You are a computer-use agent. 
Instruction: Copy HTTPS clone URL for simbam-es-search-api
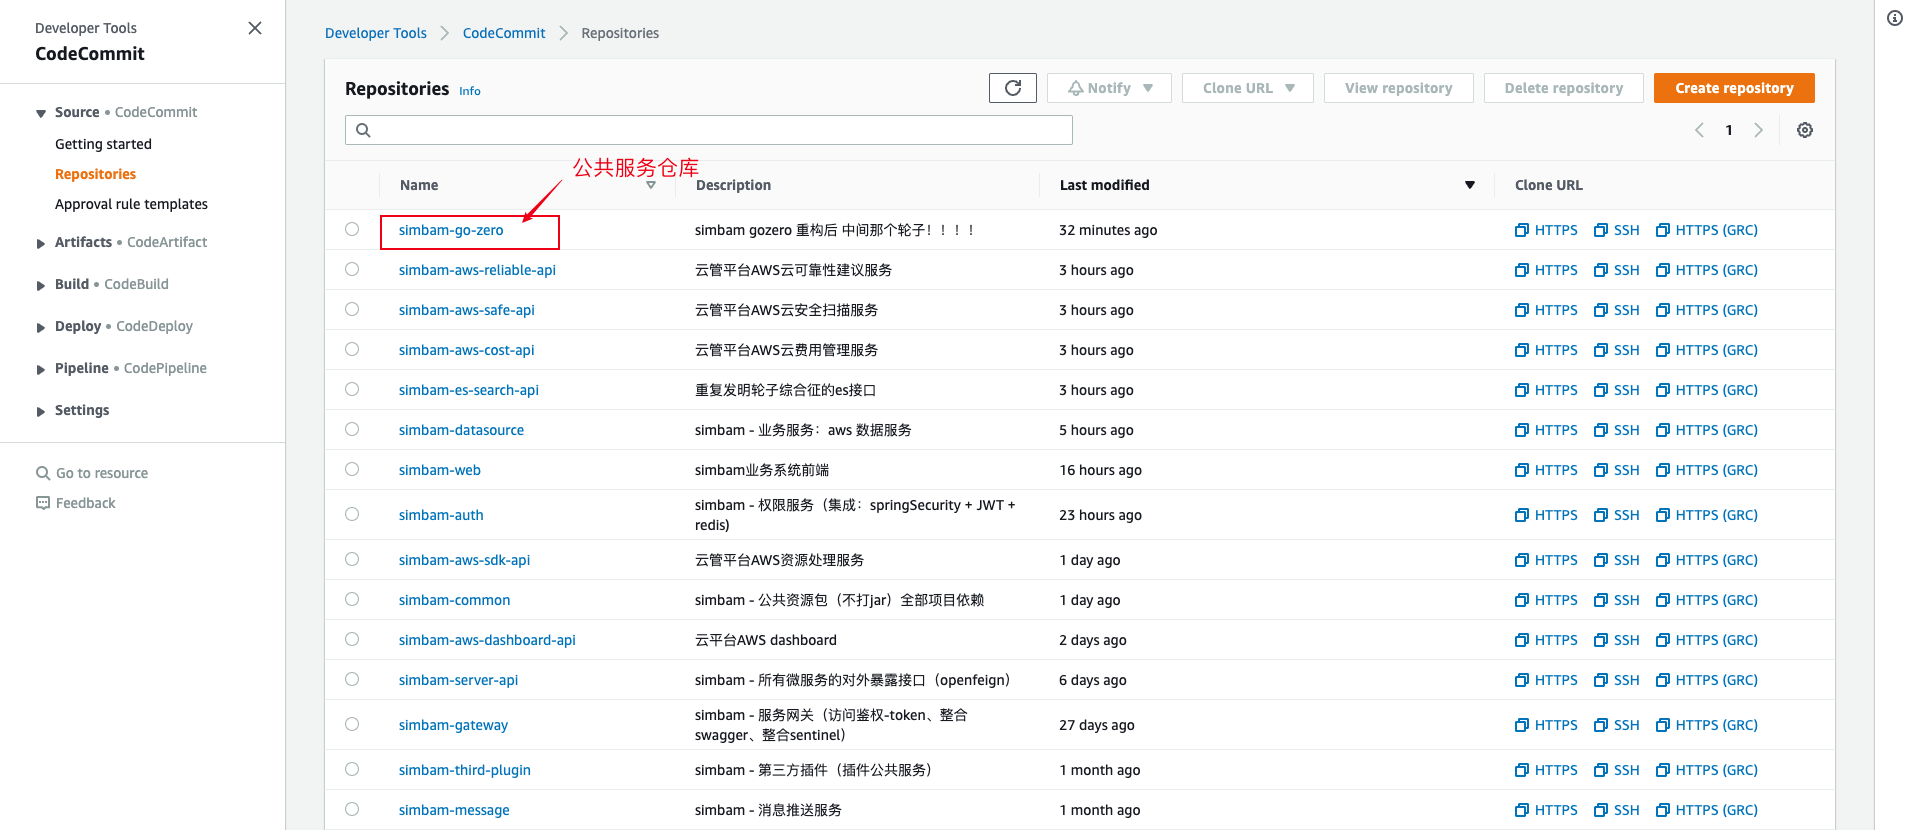(x=1546, y=390)
